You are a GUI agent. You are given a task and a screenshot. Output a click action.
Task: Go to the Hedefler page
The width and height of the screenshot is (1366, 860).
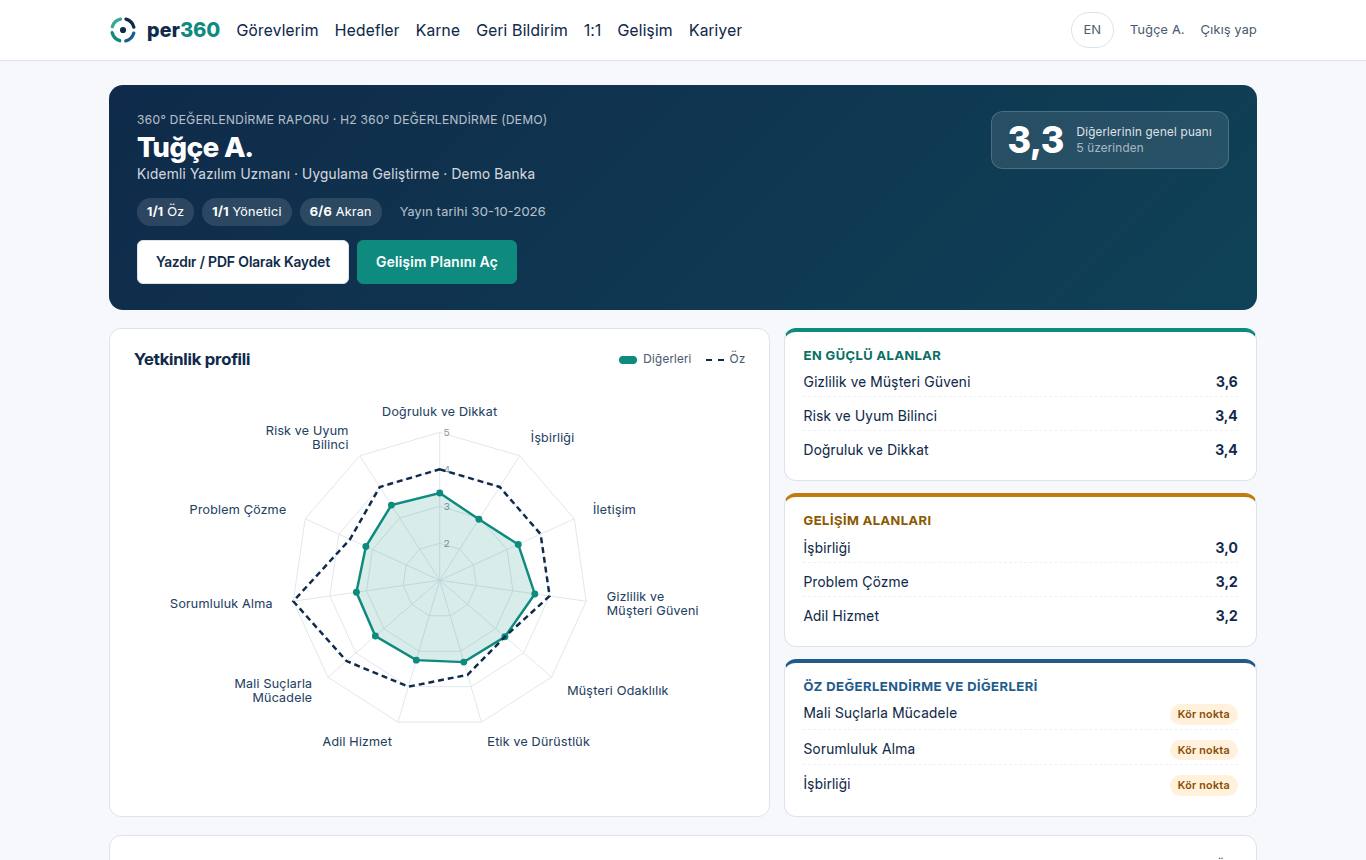[x=367, y=30]
